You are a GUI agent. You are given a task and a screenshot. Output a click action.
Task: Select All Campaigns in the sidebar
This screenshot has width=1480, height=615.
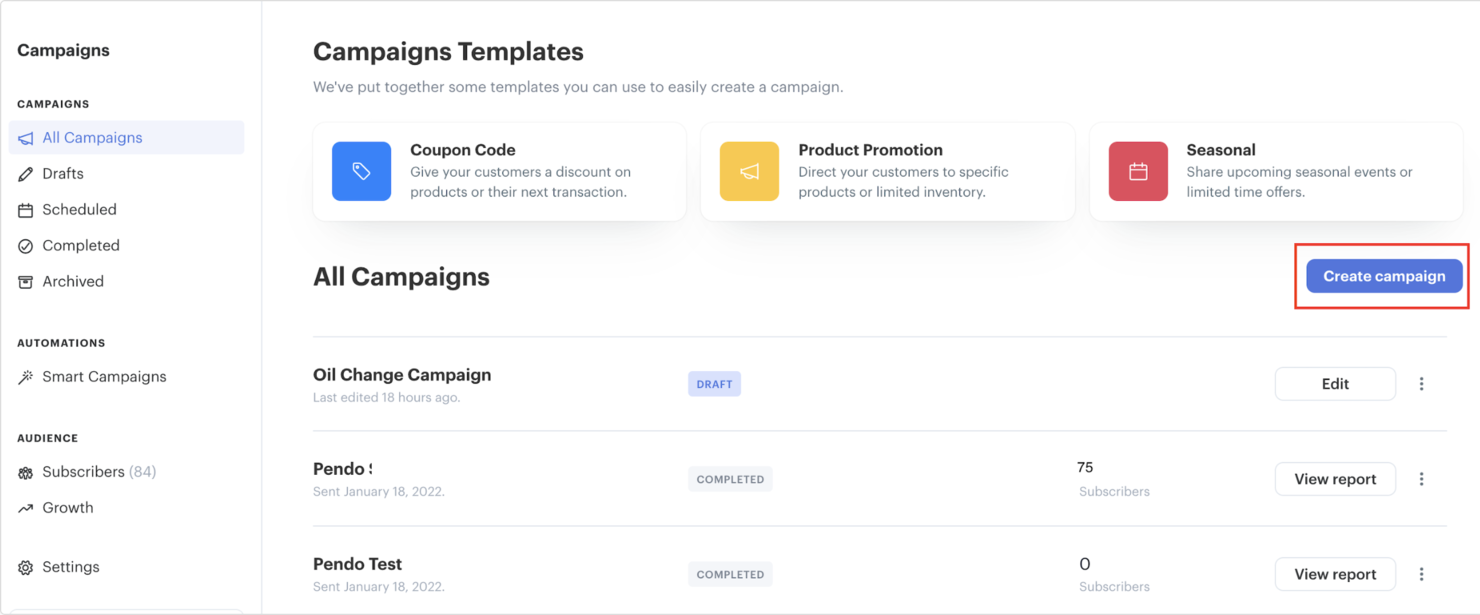coord(92,138)
